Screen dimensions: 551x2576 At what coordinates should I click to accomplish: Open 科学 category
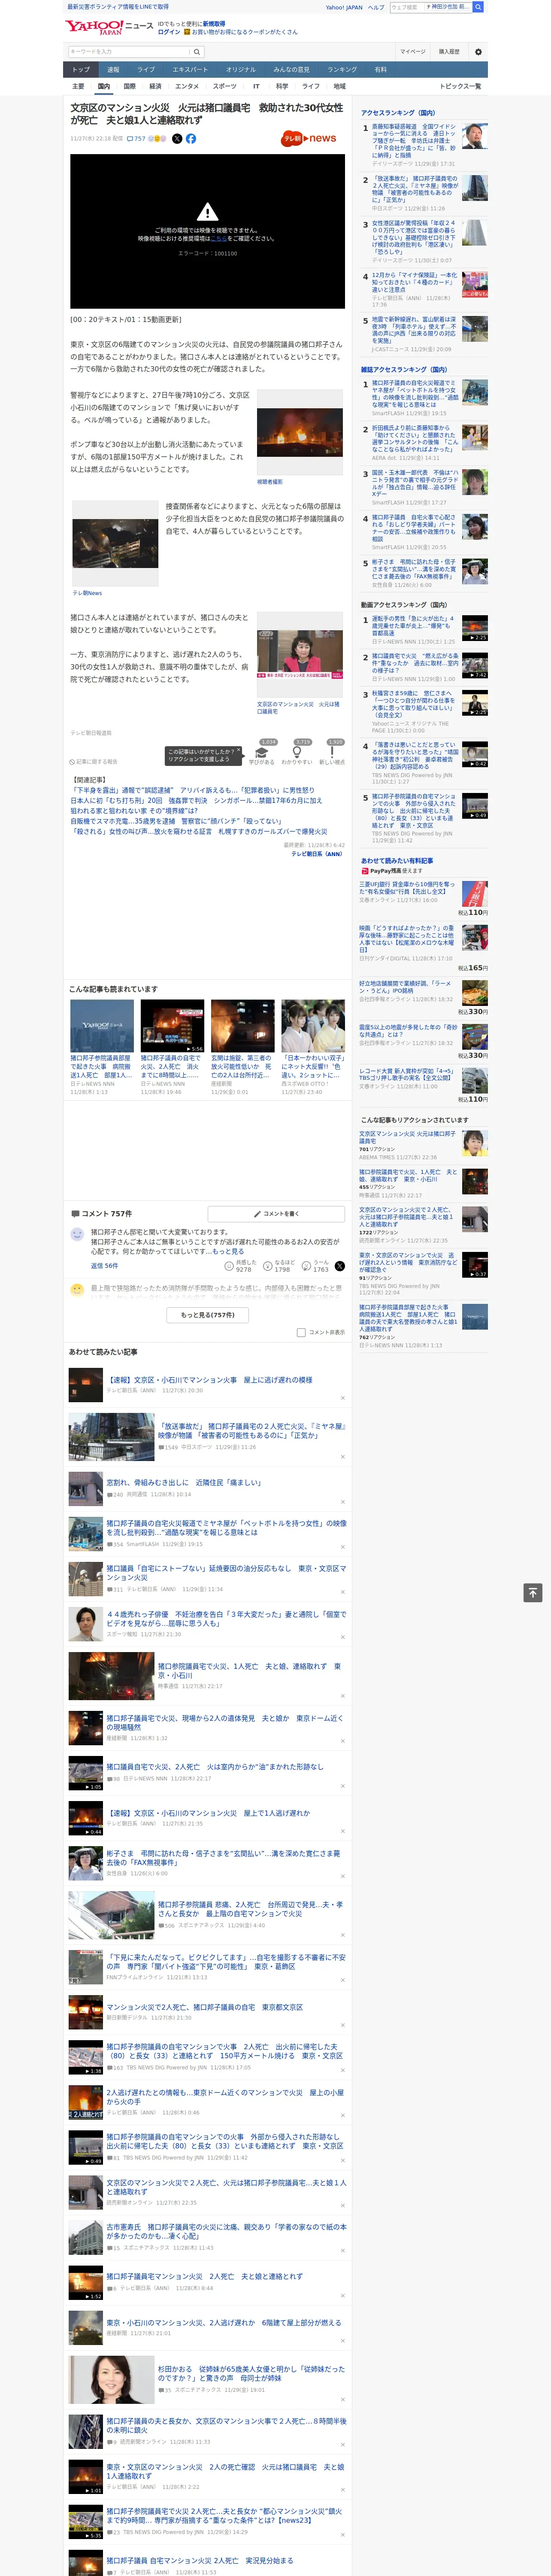pyautogui.click(x=282, y=86)
